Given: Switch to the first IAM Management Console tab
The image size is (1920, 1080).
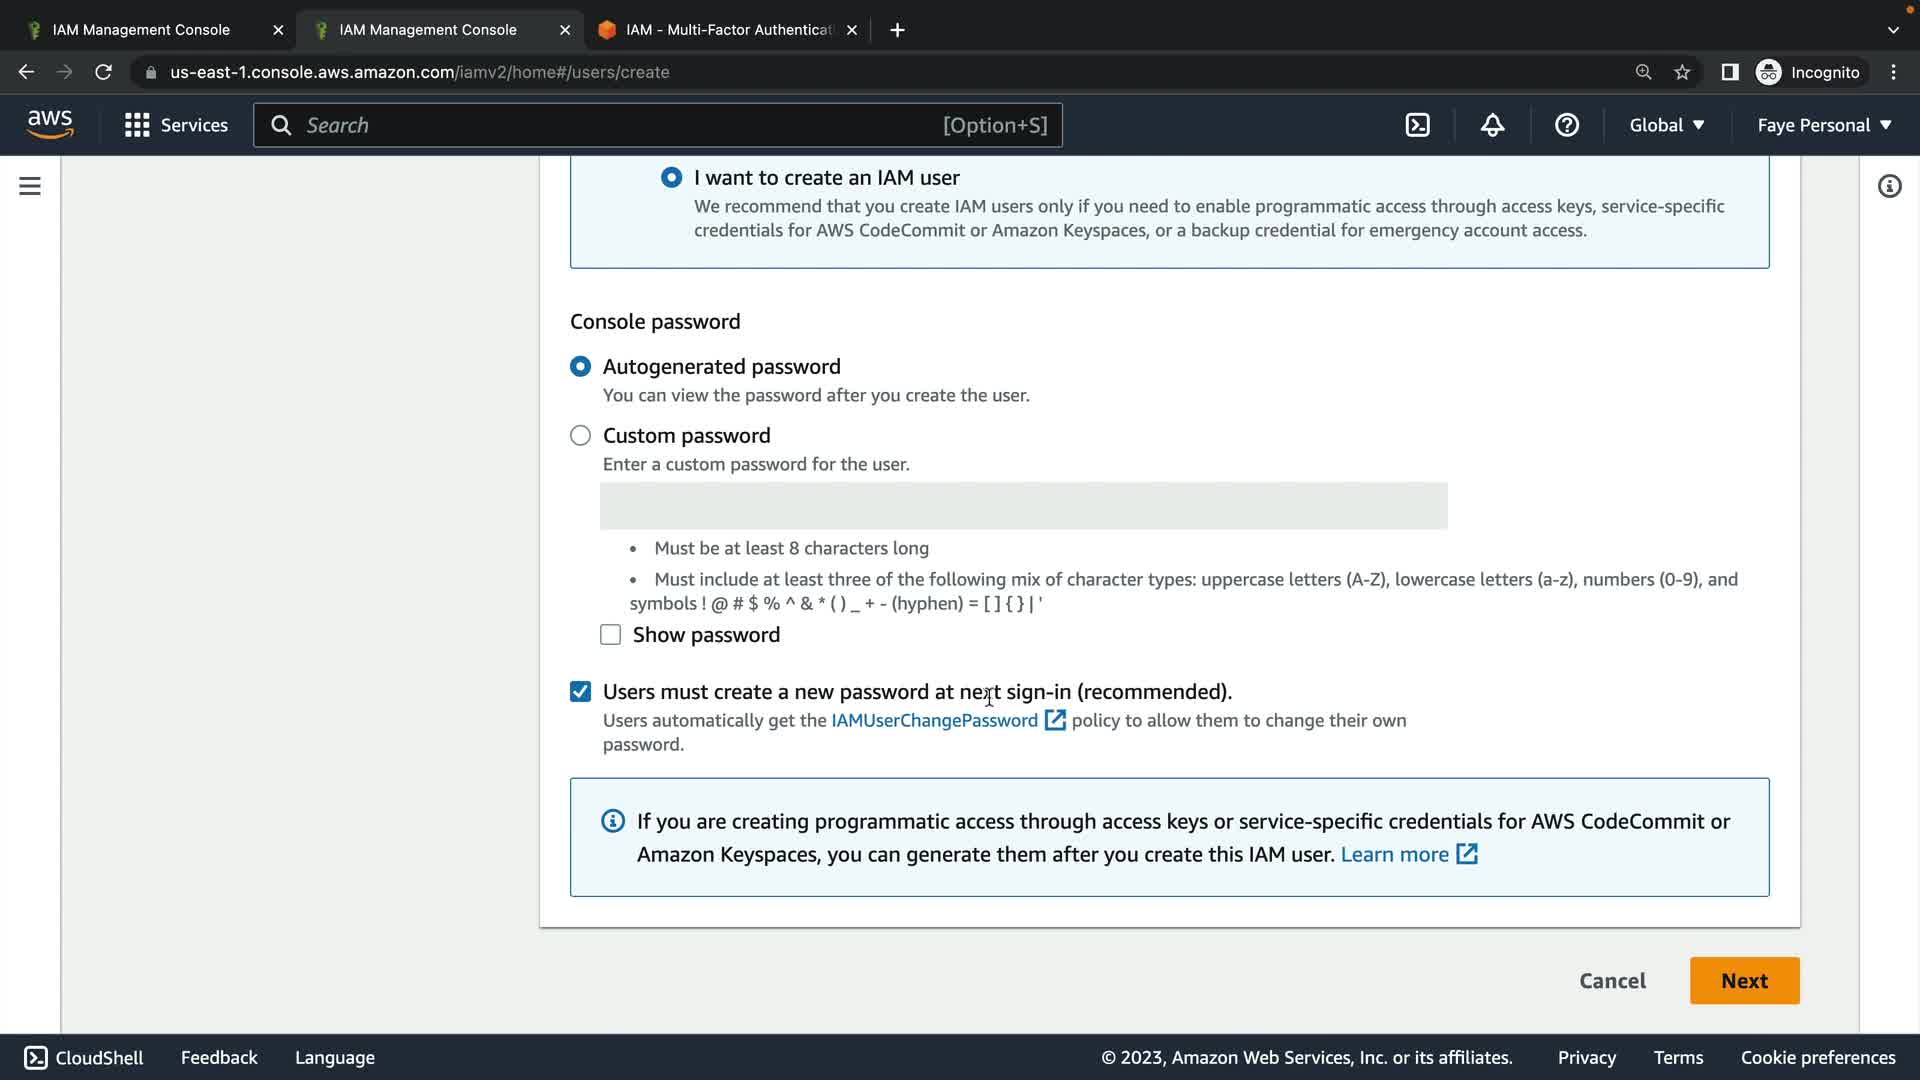Looking at the screenshot, I should coord(141,30).
